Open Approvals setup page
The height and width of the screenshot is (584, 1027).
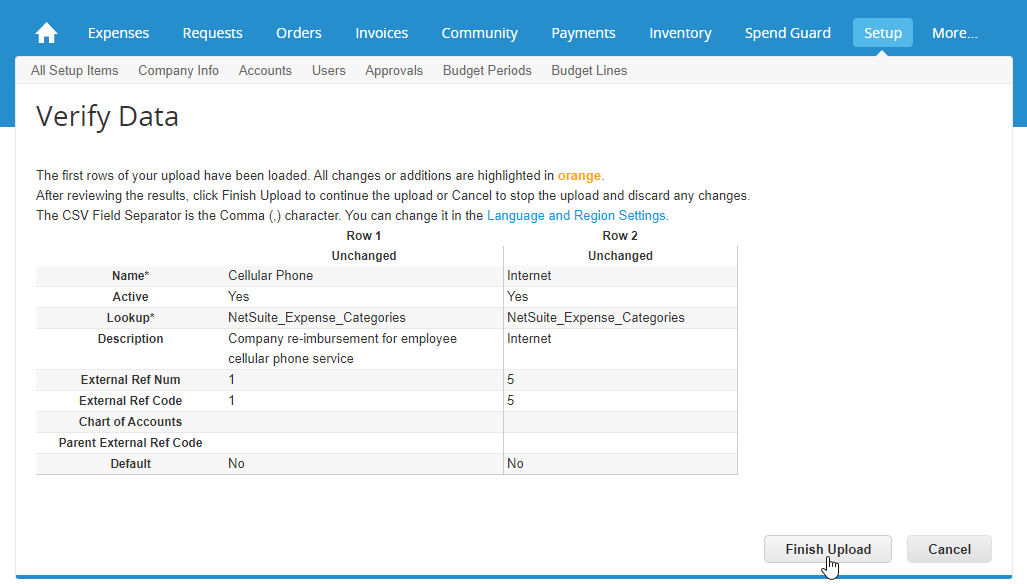394,71
